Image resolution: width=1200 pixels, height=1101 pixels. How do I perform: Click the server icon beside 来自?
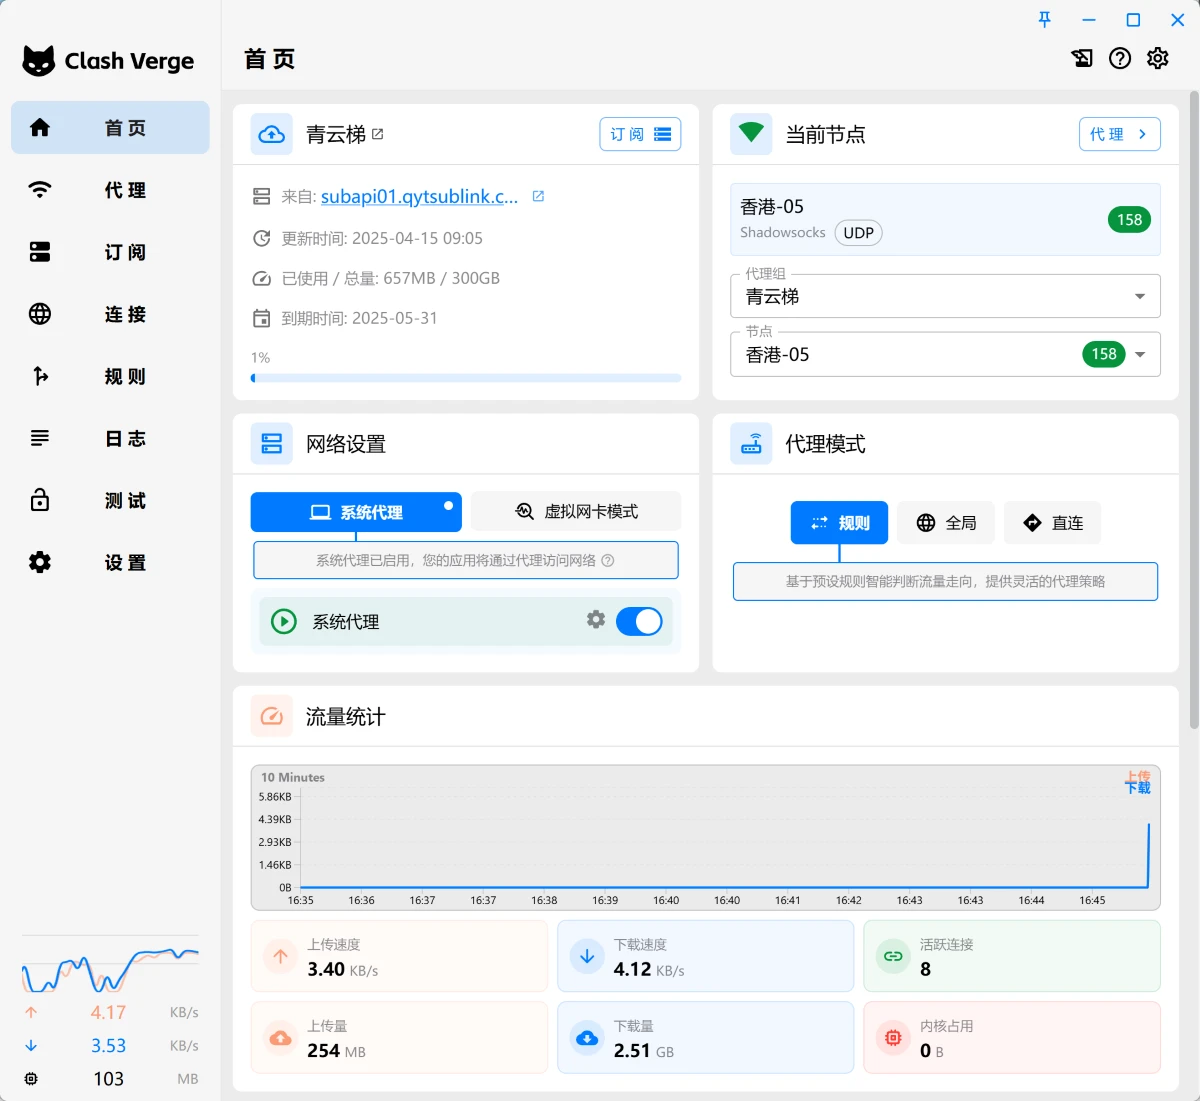262,197
